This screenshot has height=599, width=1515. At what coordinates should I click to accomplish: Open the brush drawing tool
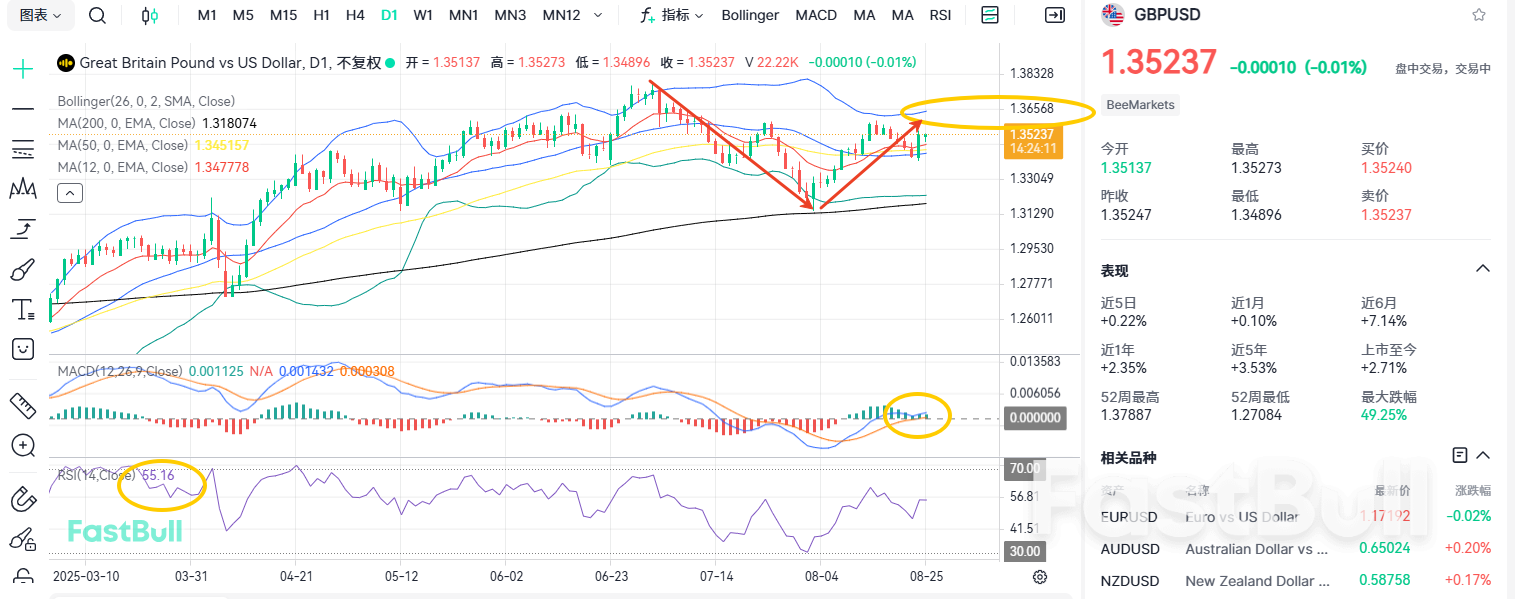pos(22,268)
